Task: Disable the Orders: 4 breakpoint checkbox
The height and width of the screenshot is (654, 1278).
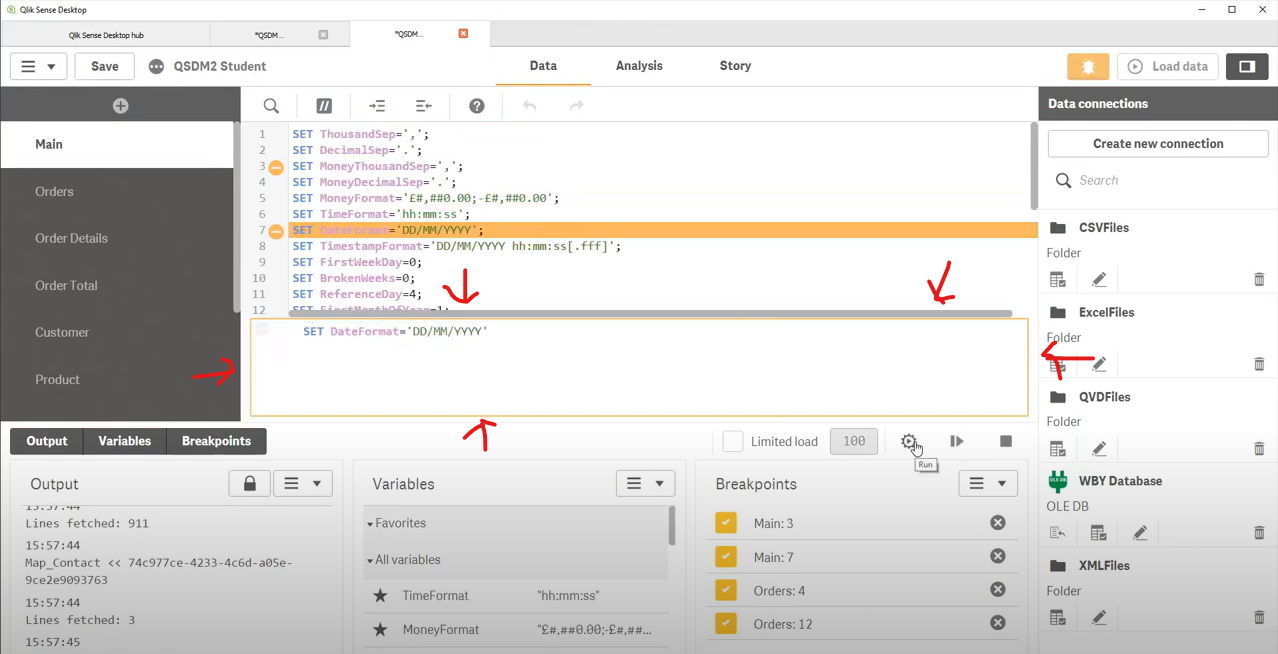Action: point(726,591)
